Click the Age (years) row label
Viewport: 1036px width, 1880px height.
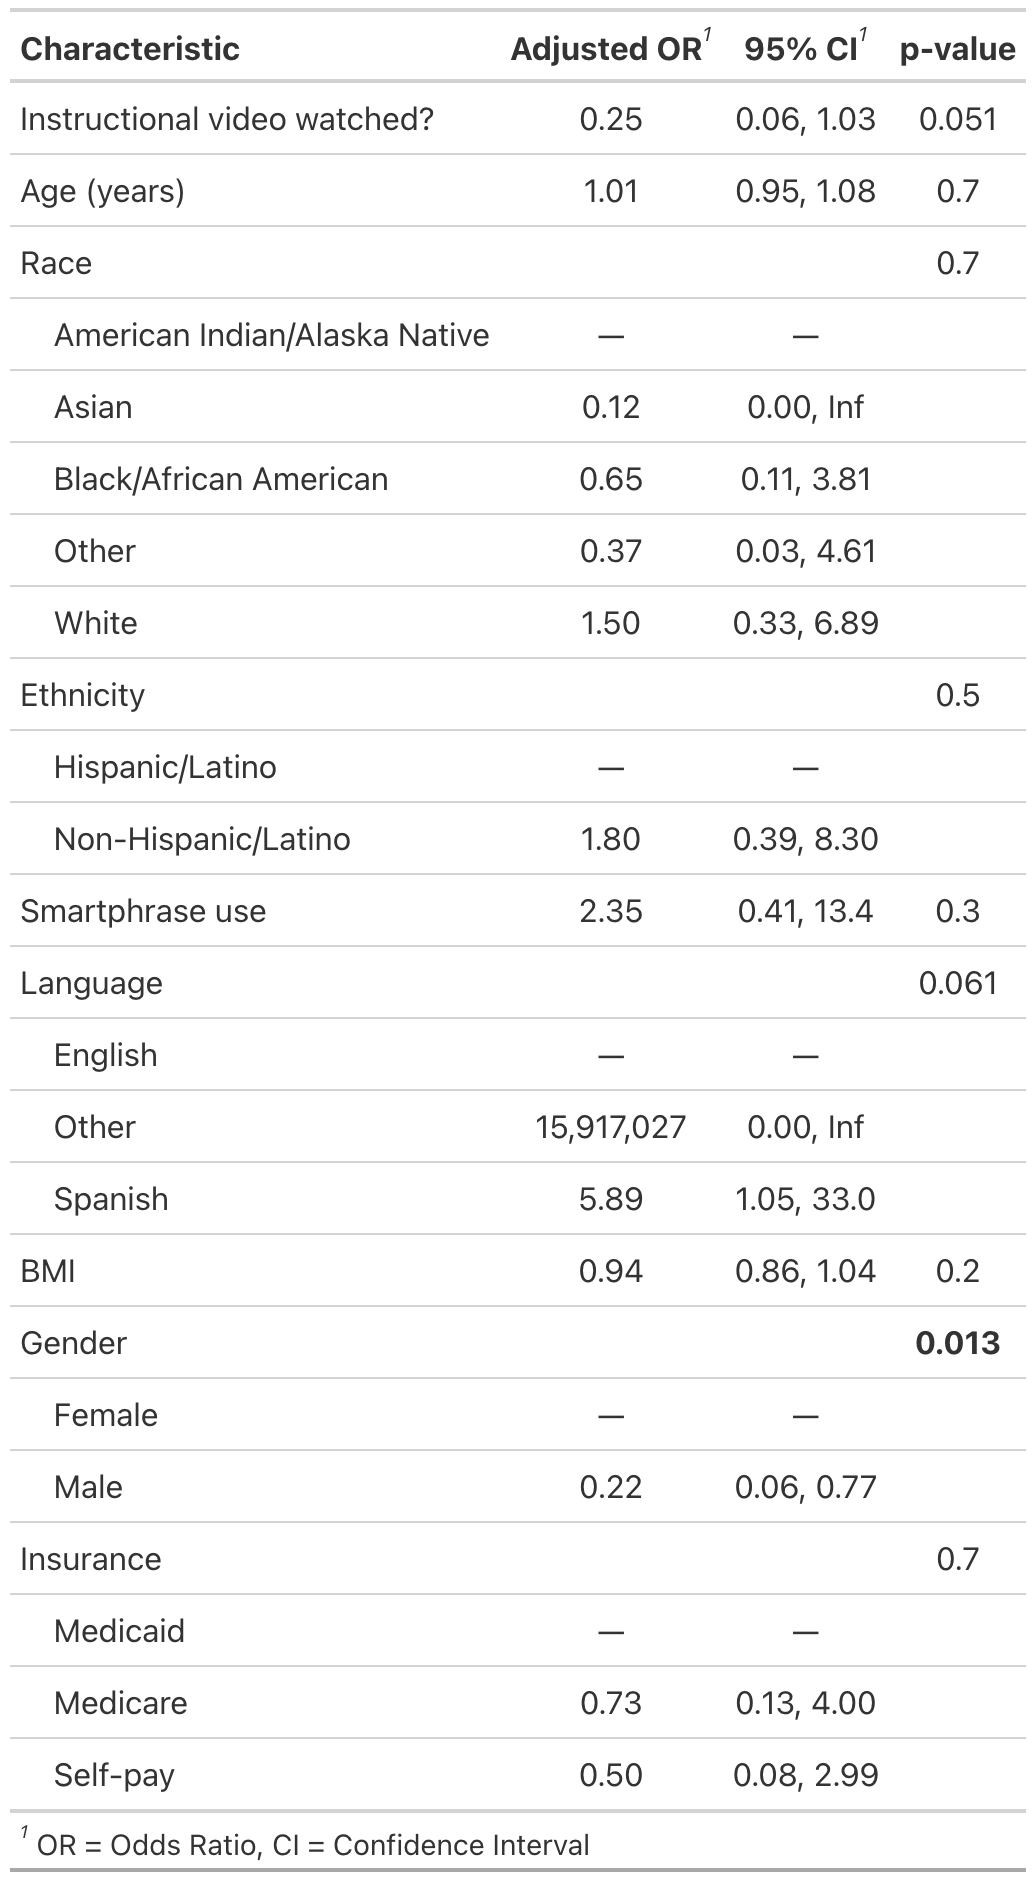pyautogui.click(x=102, y=191)
